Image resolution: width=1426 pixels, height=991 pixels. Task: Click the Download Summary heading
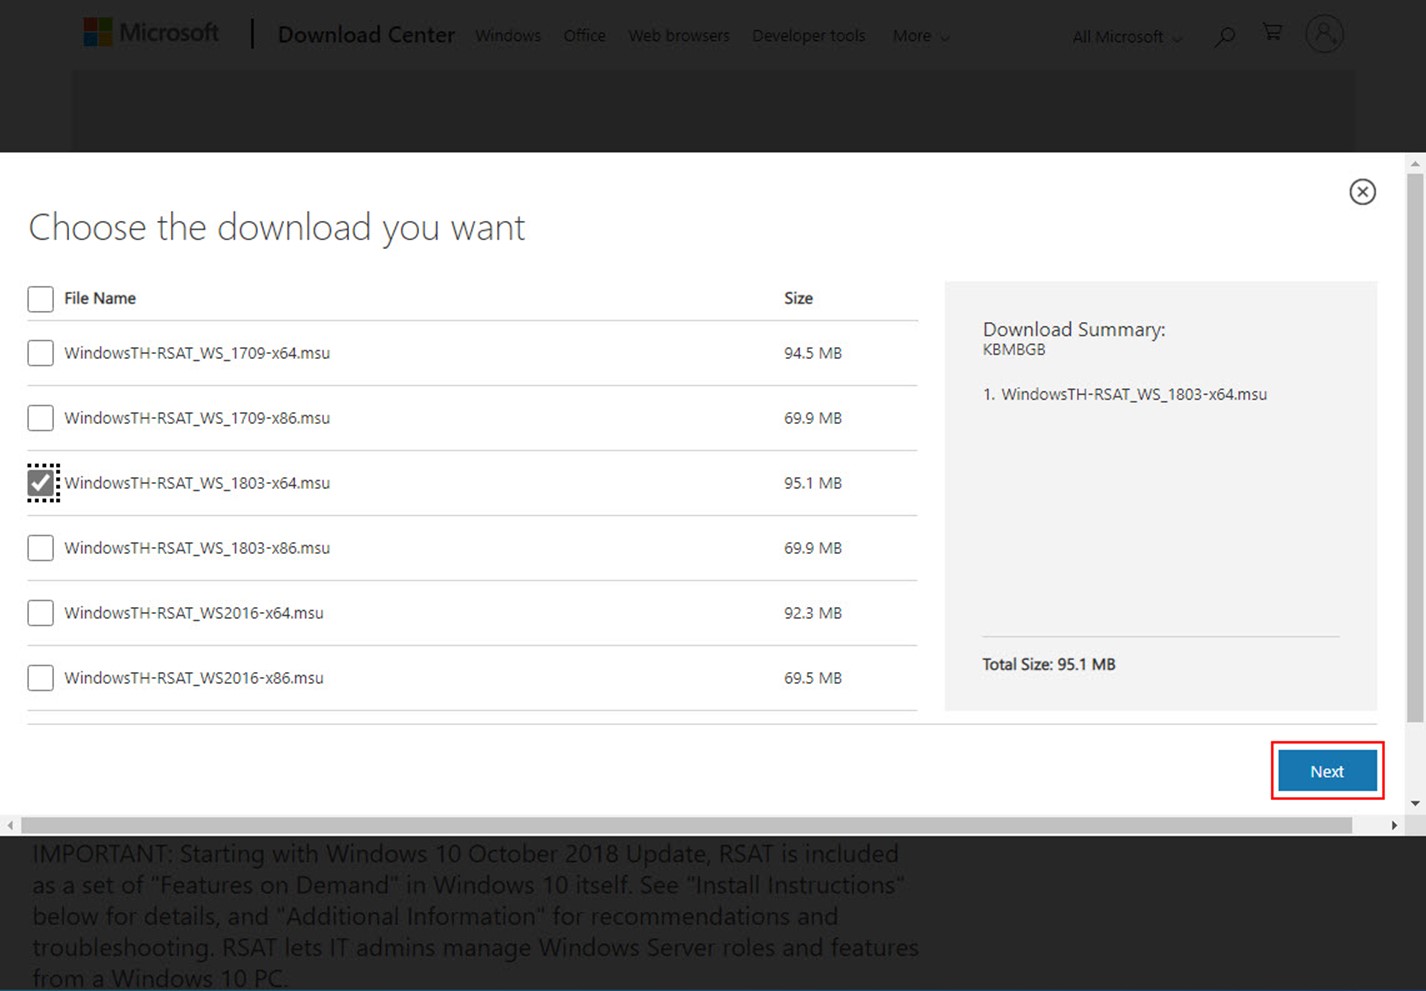[1074, 329]
